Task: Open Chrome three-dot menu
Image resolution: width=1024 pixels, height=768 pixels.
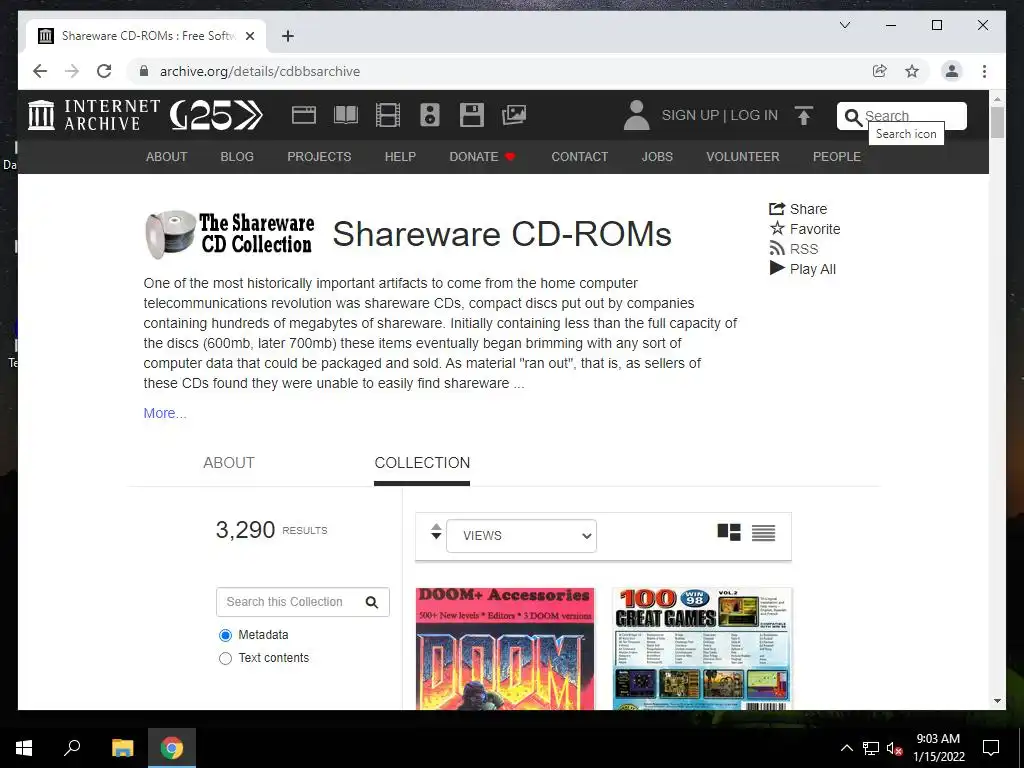Action: 984,71
